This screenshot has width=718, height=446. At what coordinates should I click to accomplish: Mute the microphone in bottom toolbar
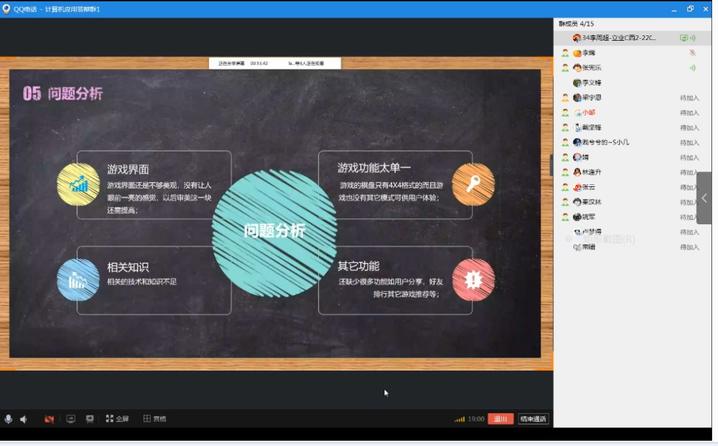pyautogui.click(x=9, y=419)
